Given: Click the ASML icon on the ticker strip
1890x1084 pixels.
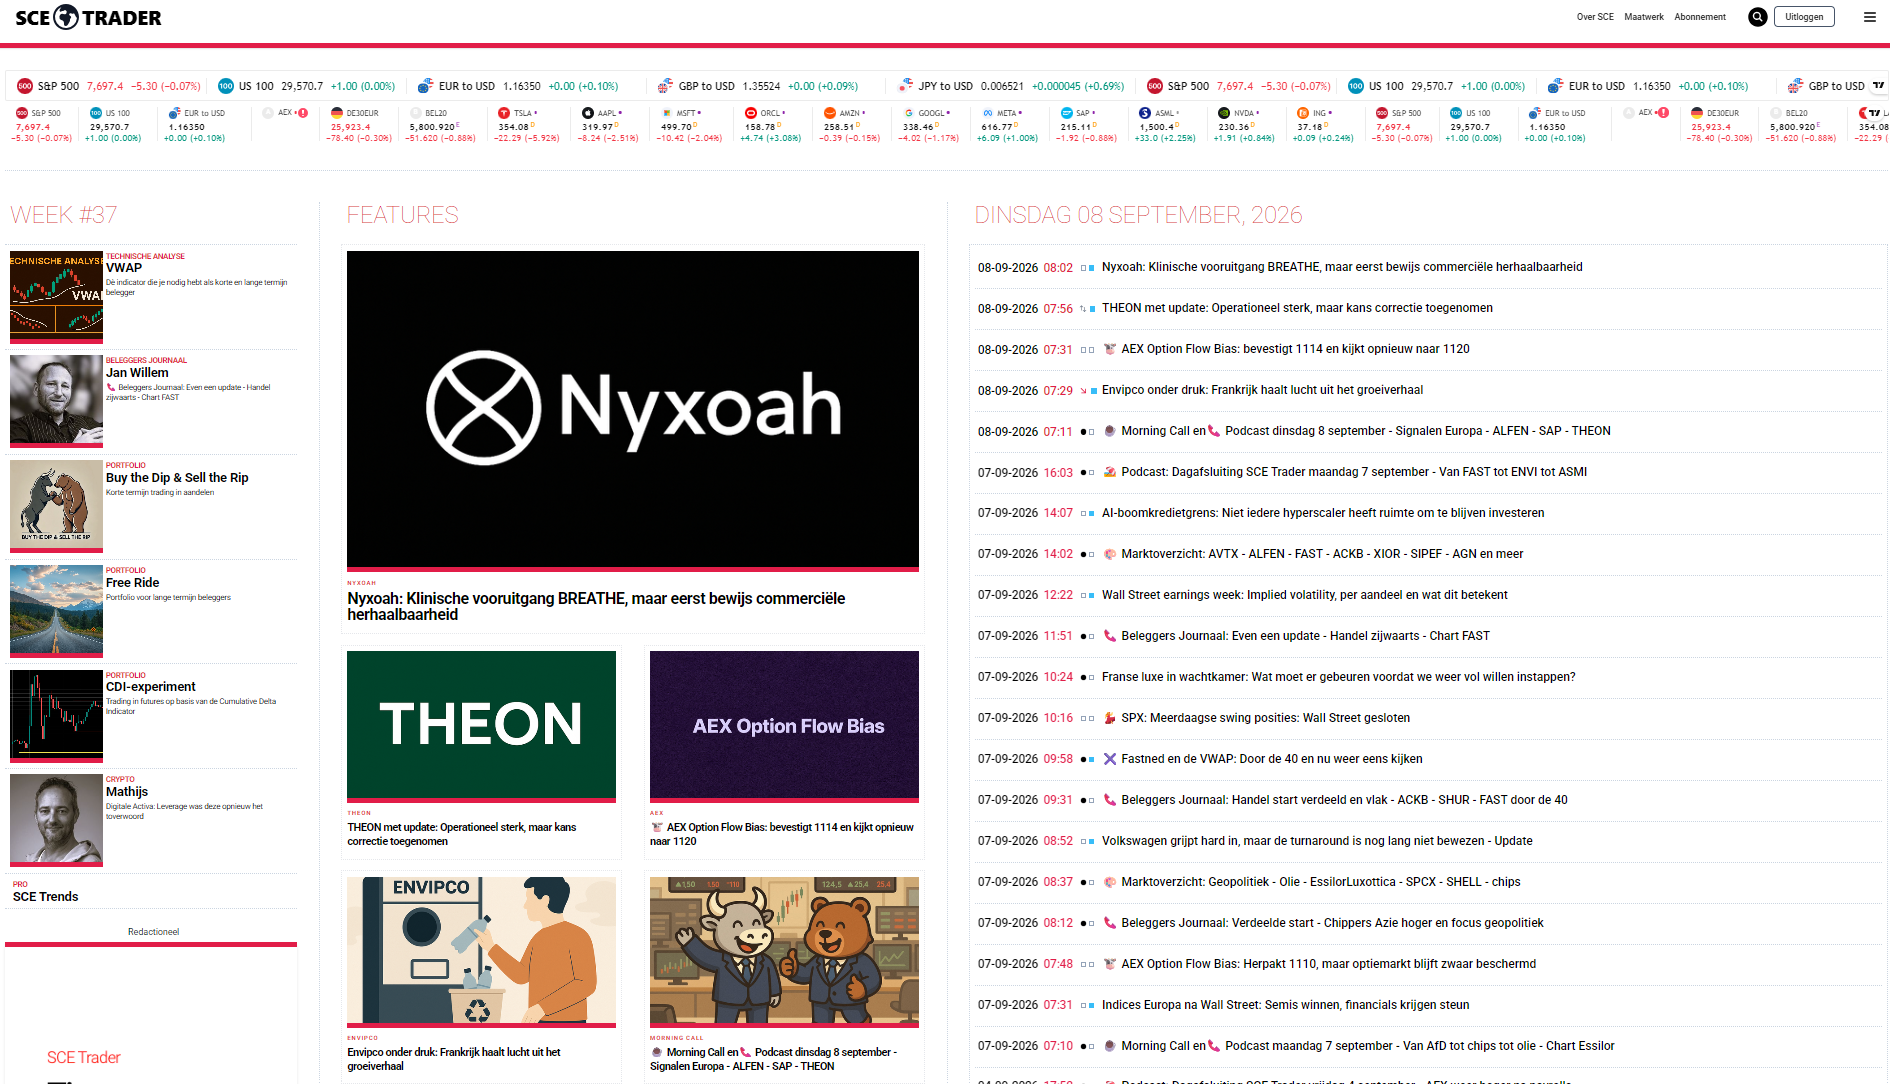Looking at the screenshot, I should [1146, 113].
